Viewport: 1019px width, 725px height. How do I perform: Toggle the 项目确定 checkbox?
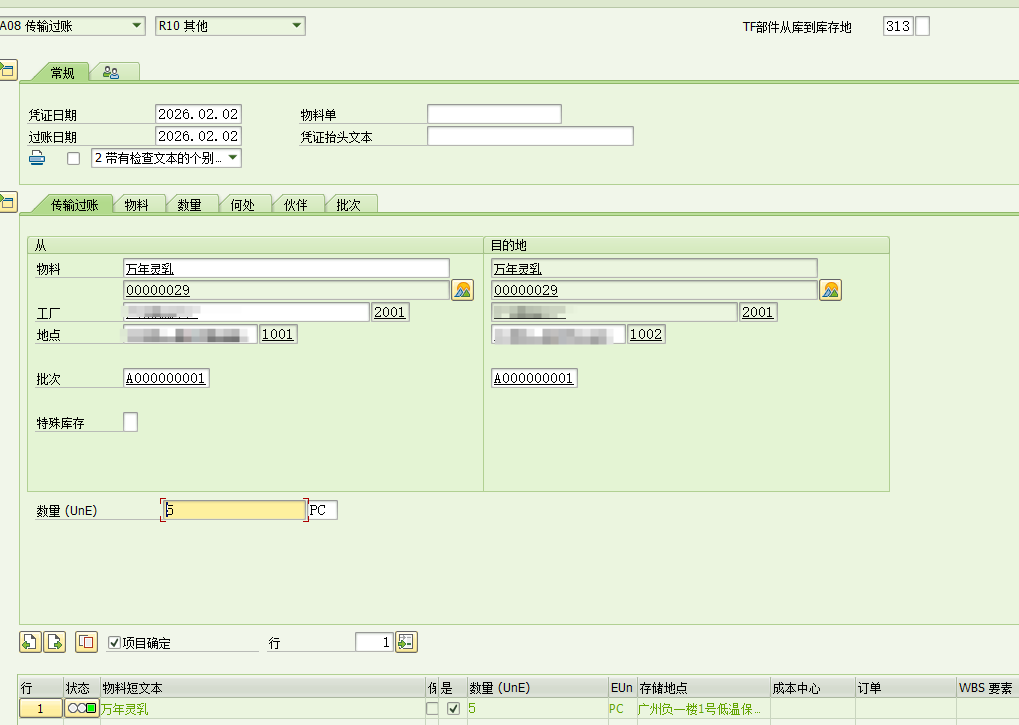(114, 643)
